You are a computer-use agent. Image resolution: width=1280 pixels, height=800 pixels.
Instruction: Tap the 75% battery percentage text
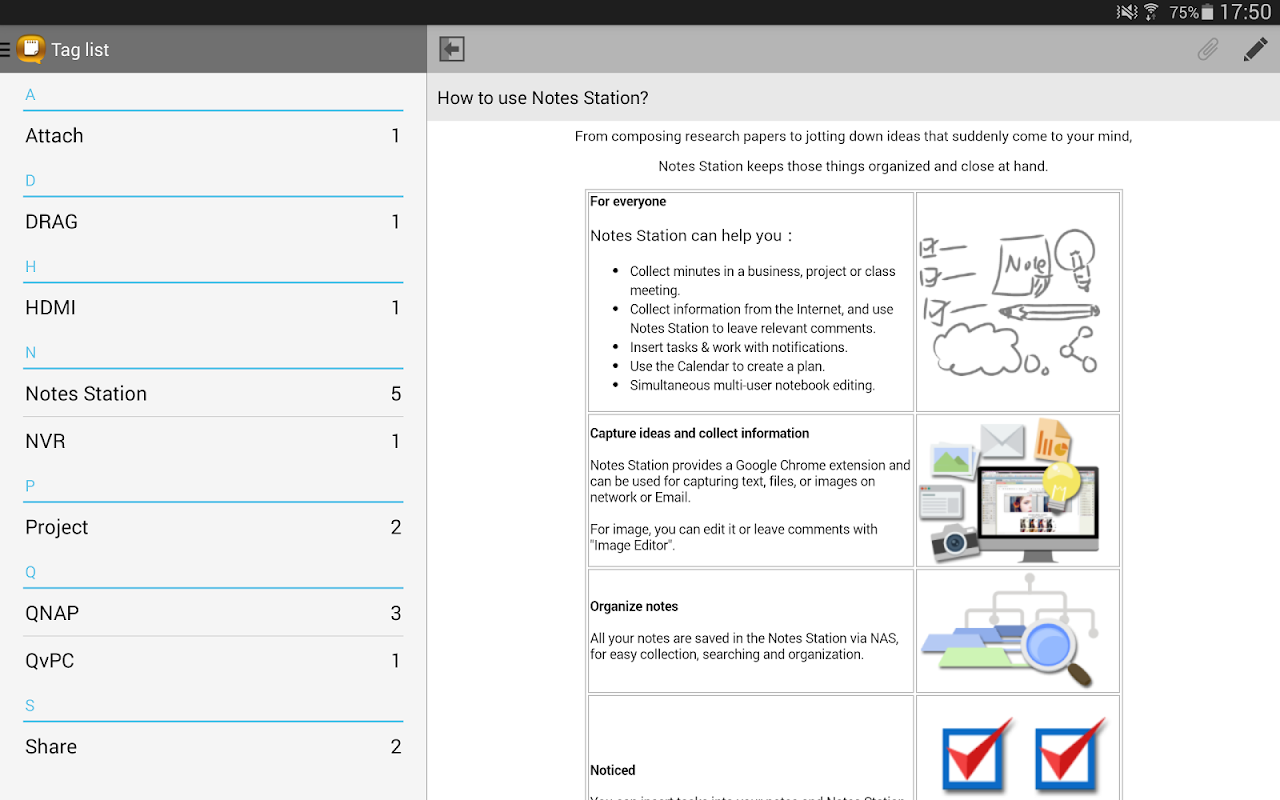(1184, 13)
